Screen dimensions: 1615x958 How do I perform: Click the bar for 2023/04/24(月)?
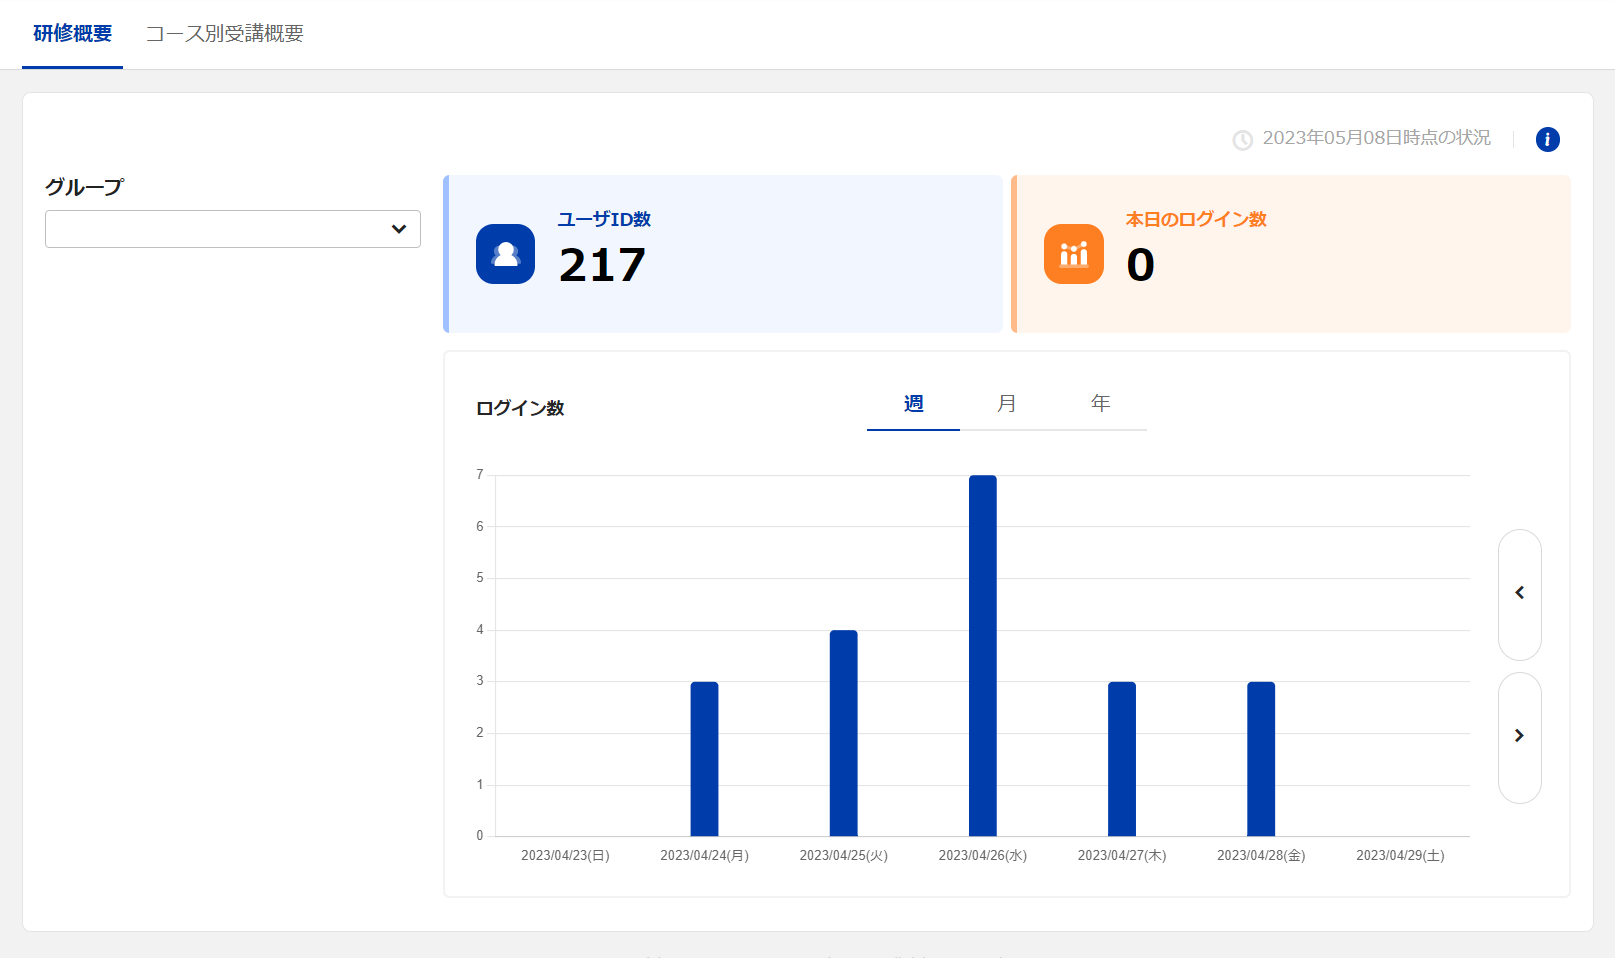point(704,759)
